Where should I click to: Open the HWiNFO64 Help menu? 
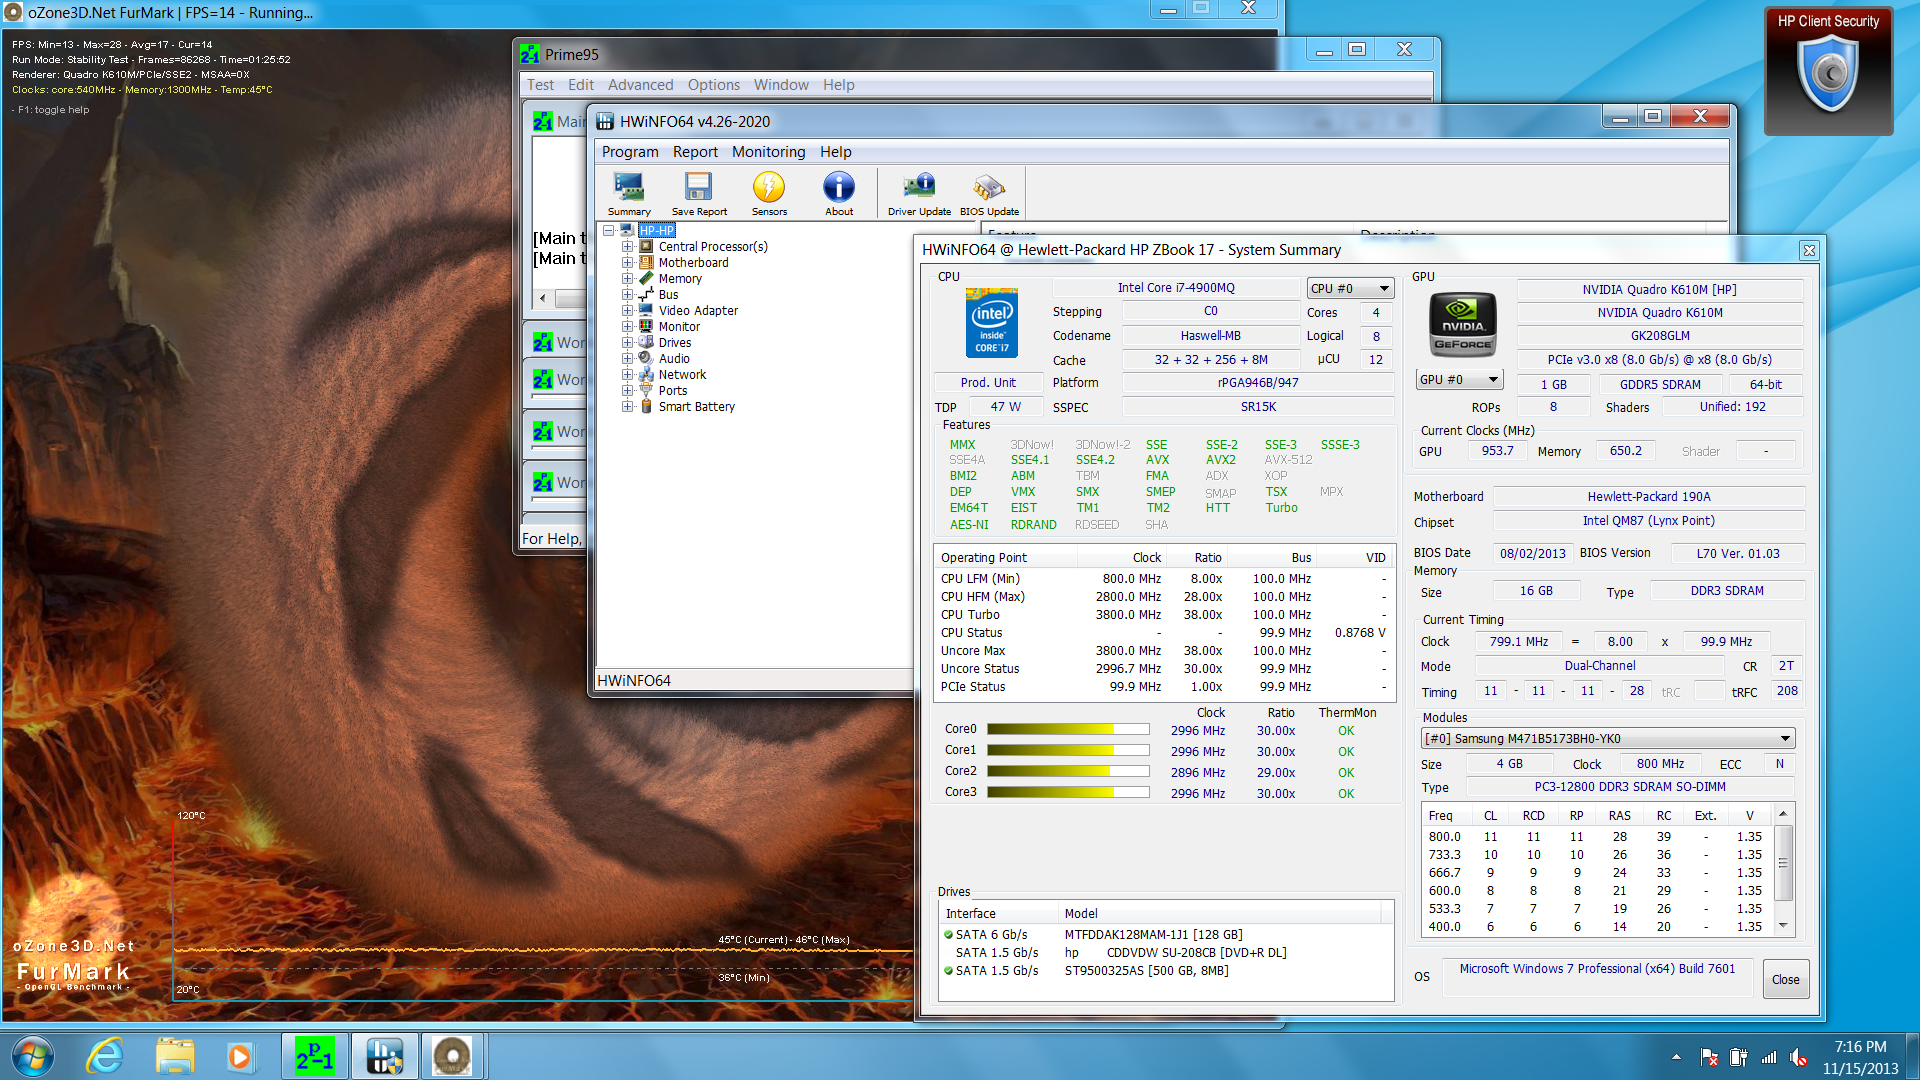[x=836, y=152]
